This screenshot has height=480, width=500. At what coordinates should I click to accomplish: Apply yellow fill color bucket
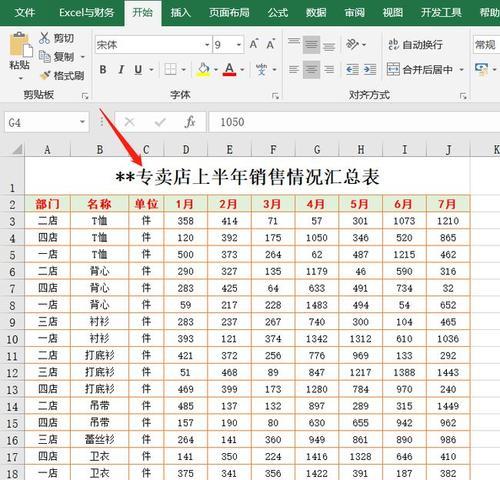click(203, 70)
